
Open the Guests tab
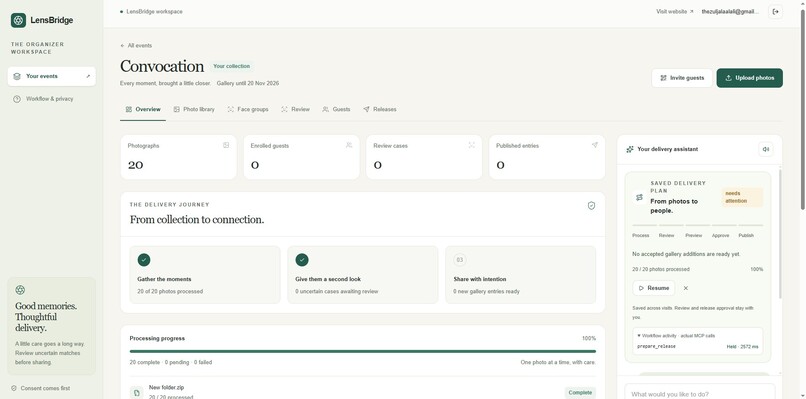point(336,109)
